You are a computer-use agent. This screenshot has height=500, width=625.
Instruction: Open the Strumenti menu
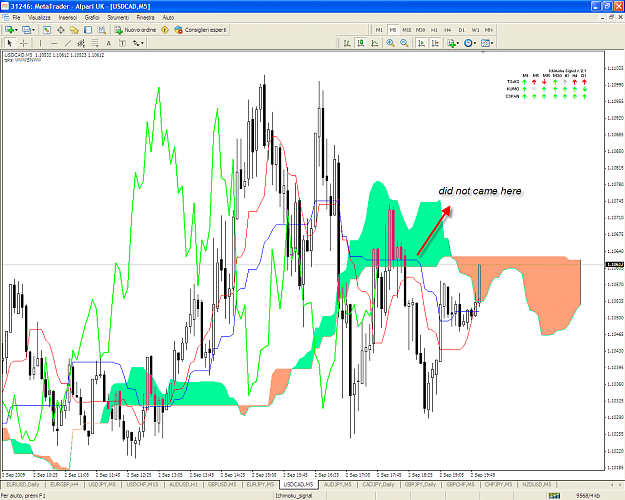pyautogui.click(x=118, y=18)
